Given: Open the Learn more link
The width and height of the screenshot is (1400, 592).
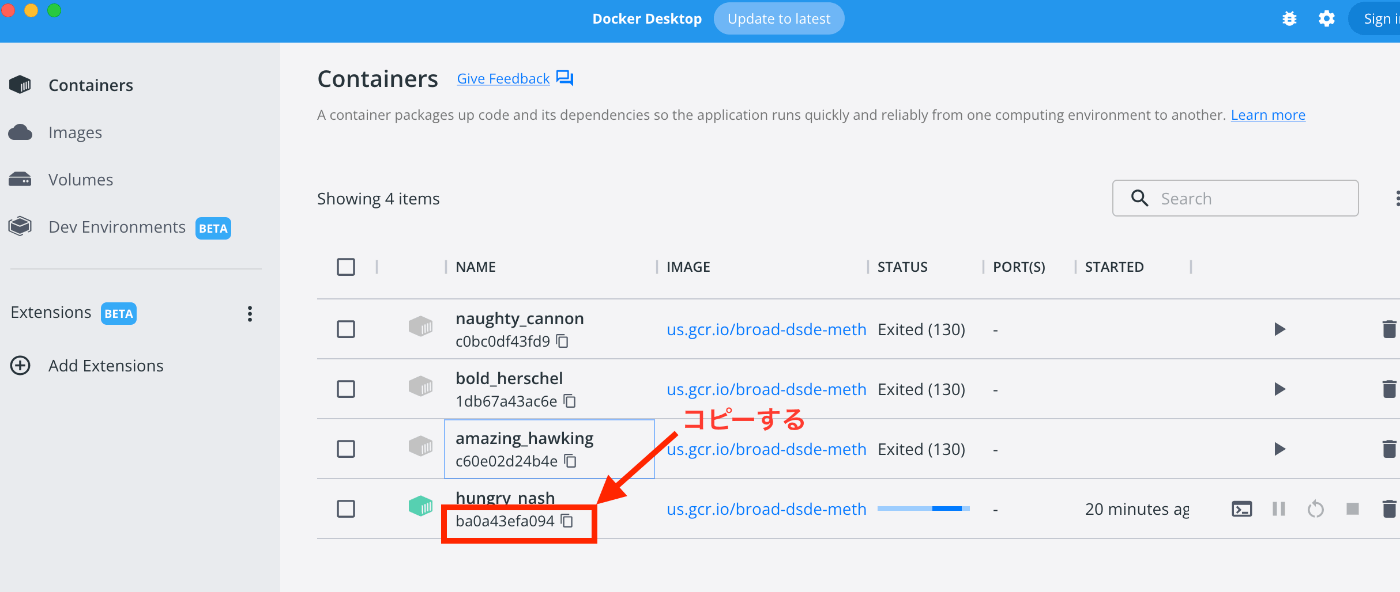Looking at the screenshot, I should pyautogui.click(x=1268, y=115).
